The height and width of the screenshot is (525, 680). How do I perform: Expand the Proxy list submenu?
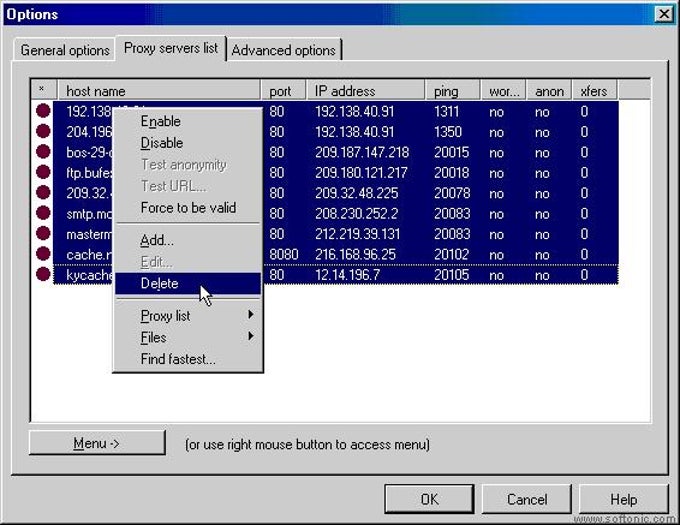click(x=188, y=316)
